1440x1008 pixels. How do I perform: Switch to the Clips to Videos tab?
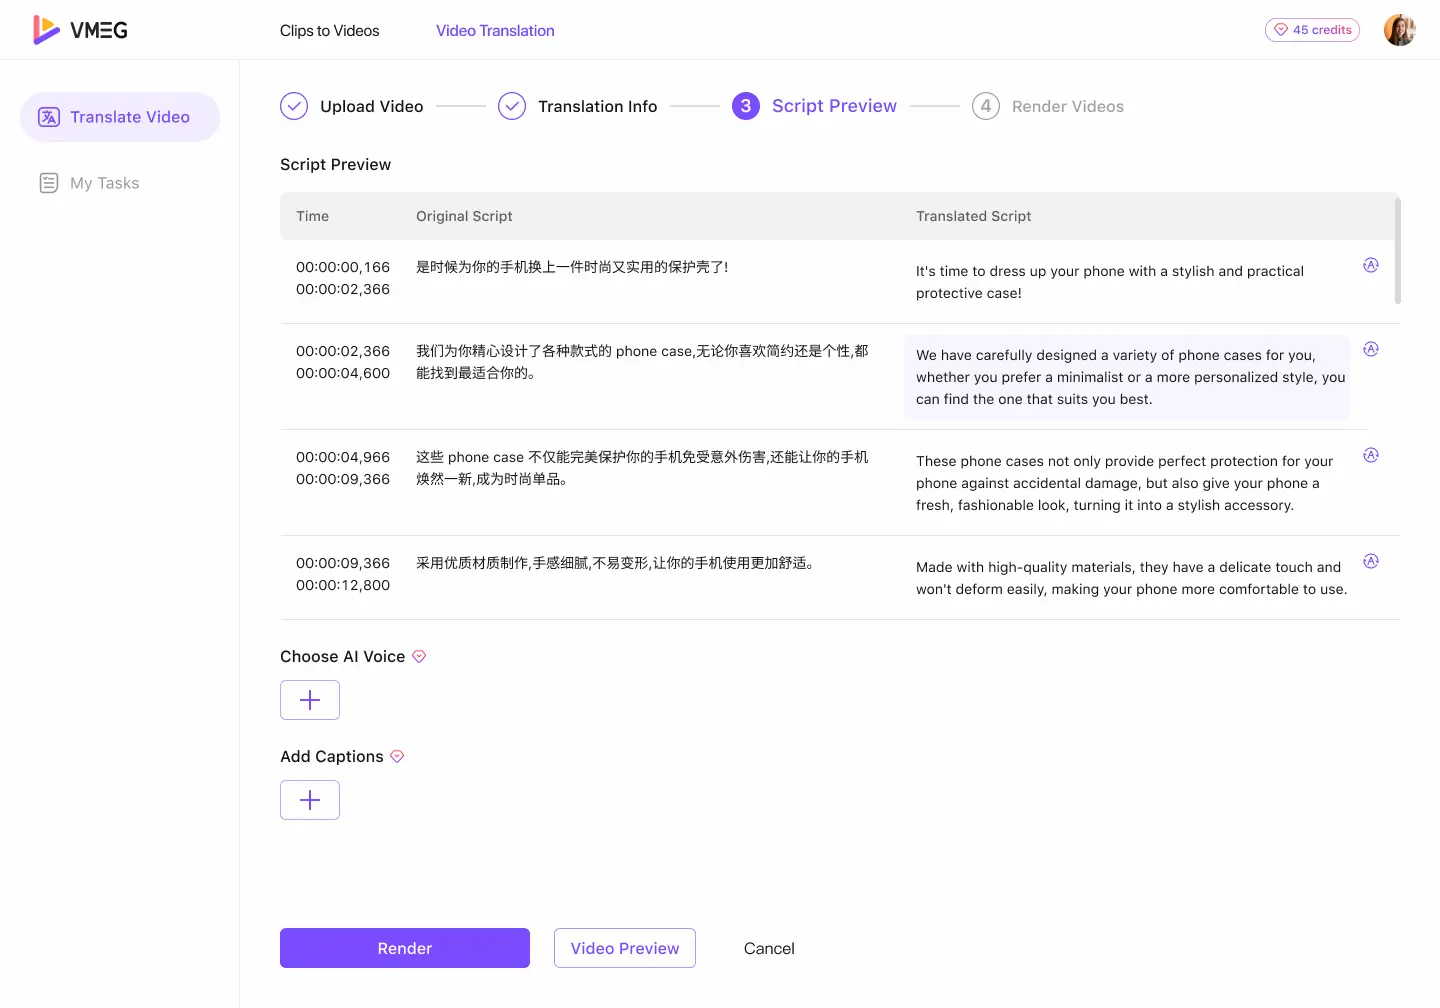pos(330,31)
